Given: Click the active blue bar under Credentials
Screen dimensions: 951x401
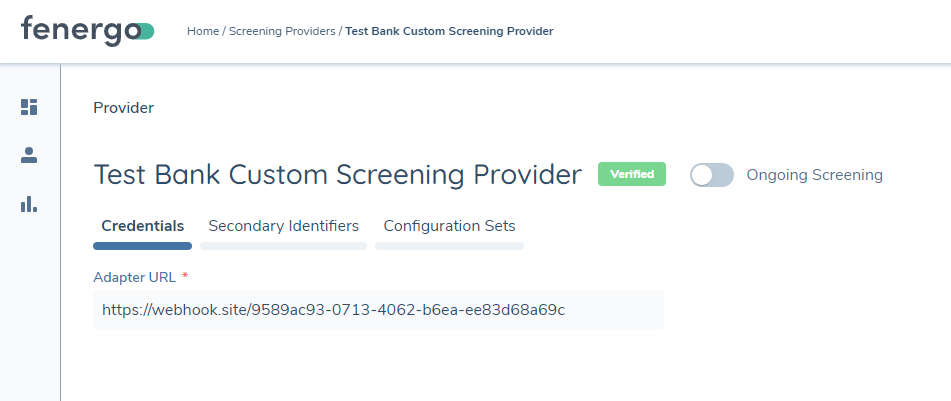Looking at the screenshot, I should [142, 245].
